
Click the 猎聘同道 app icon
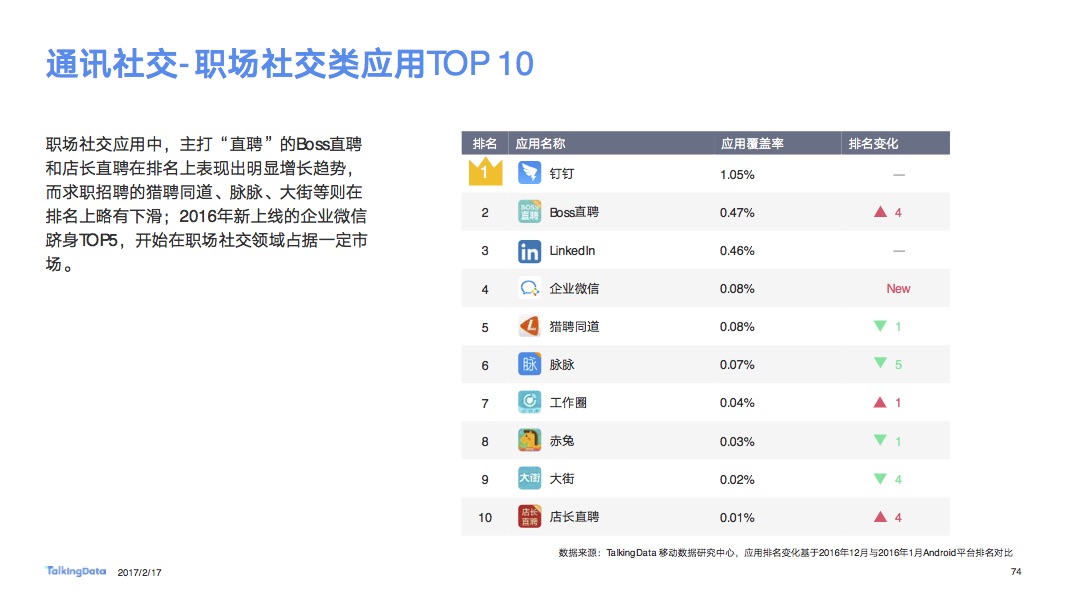coord(529,327)
